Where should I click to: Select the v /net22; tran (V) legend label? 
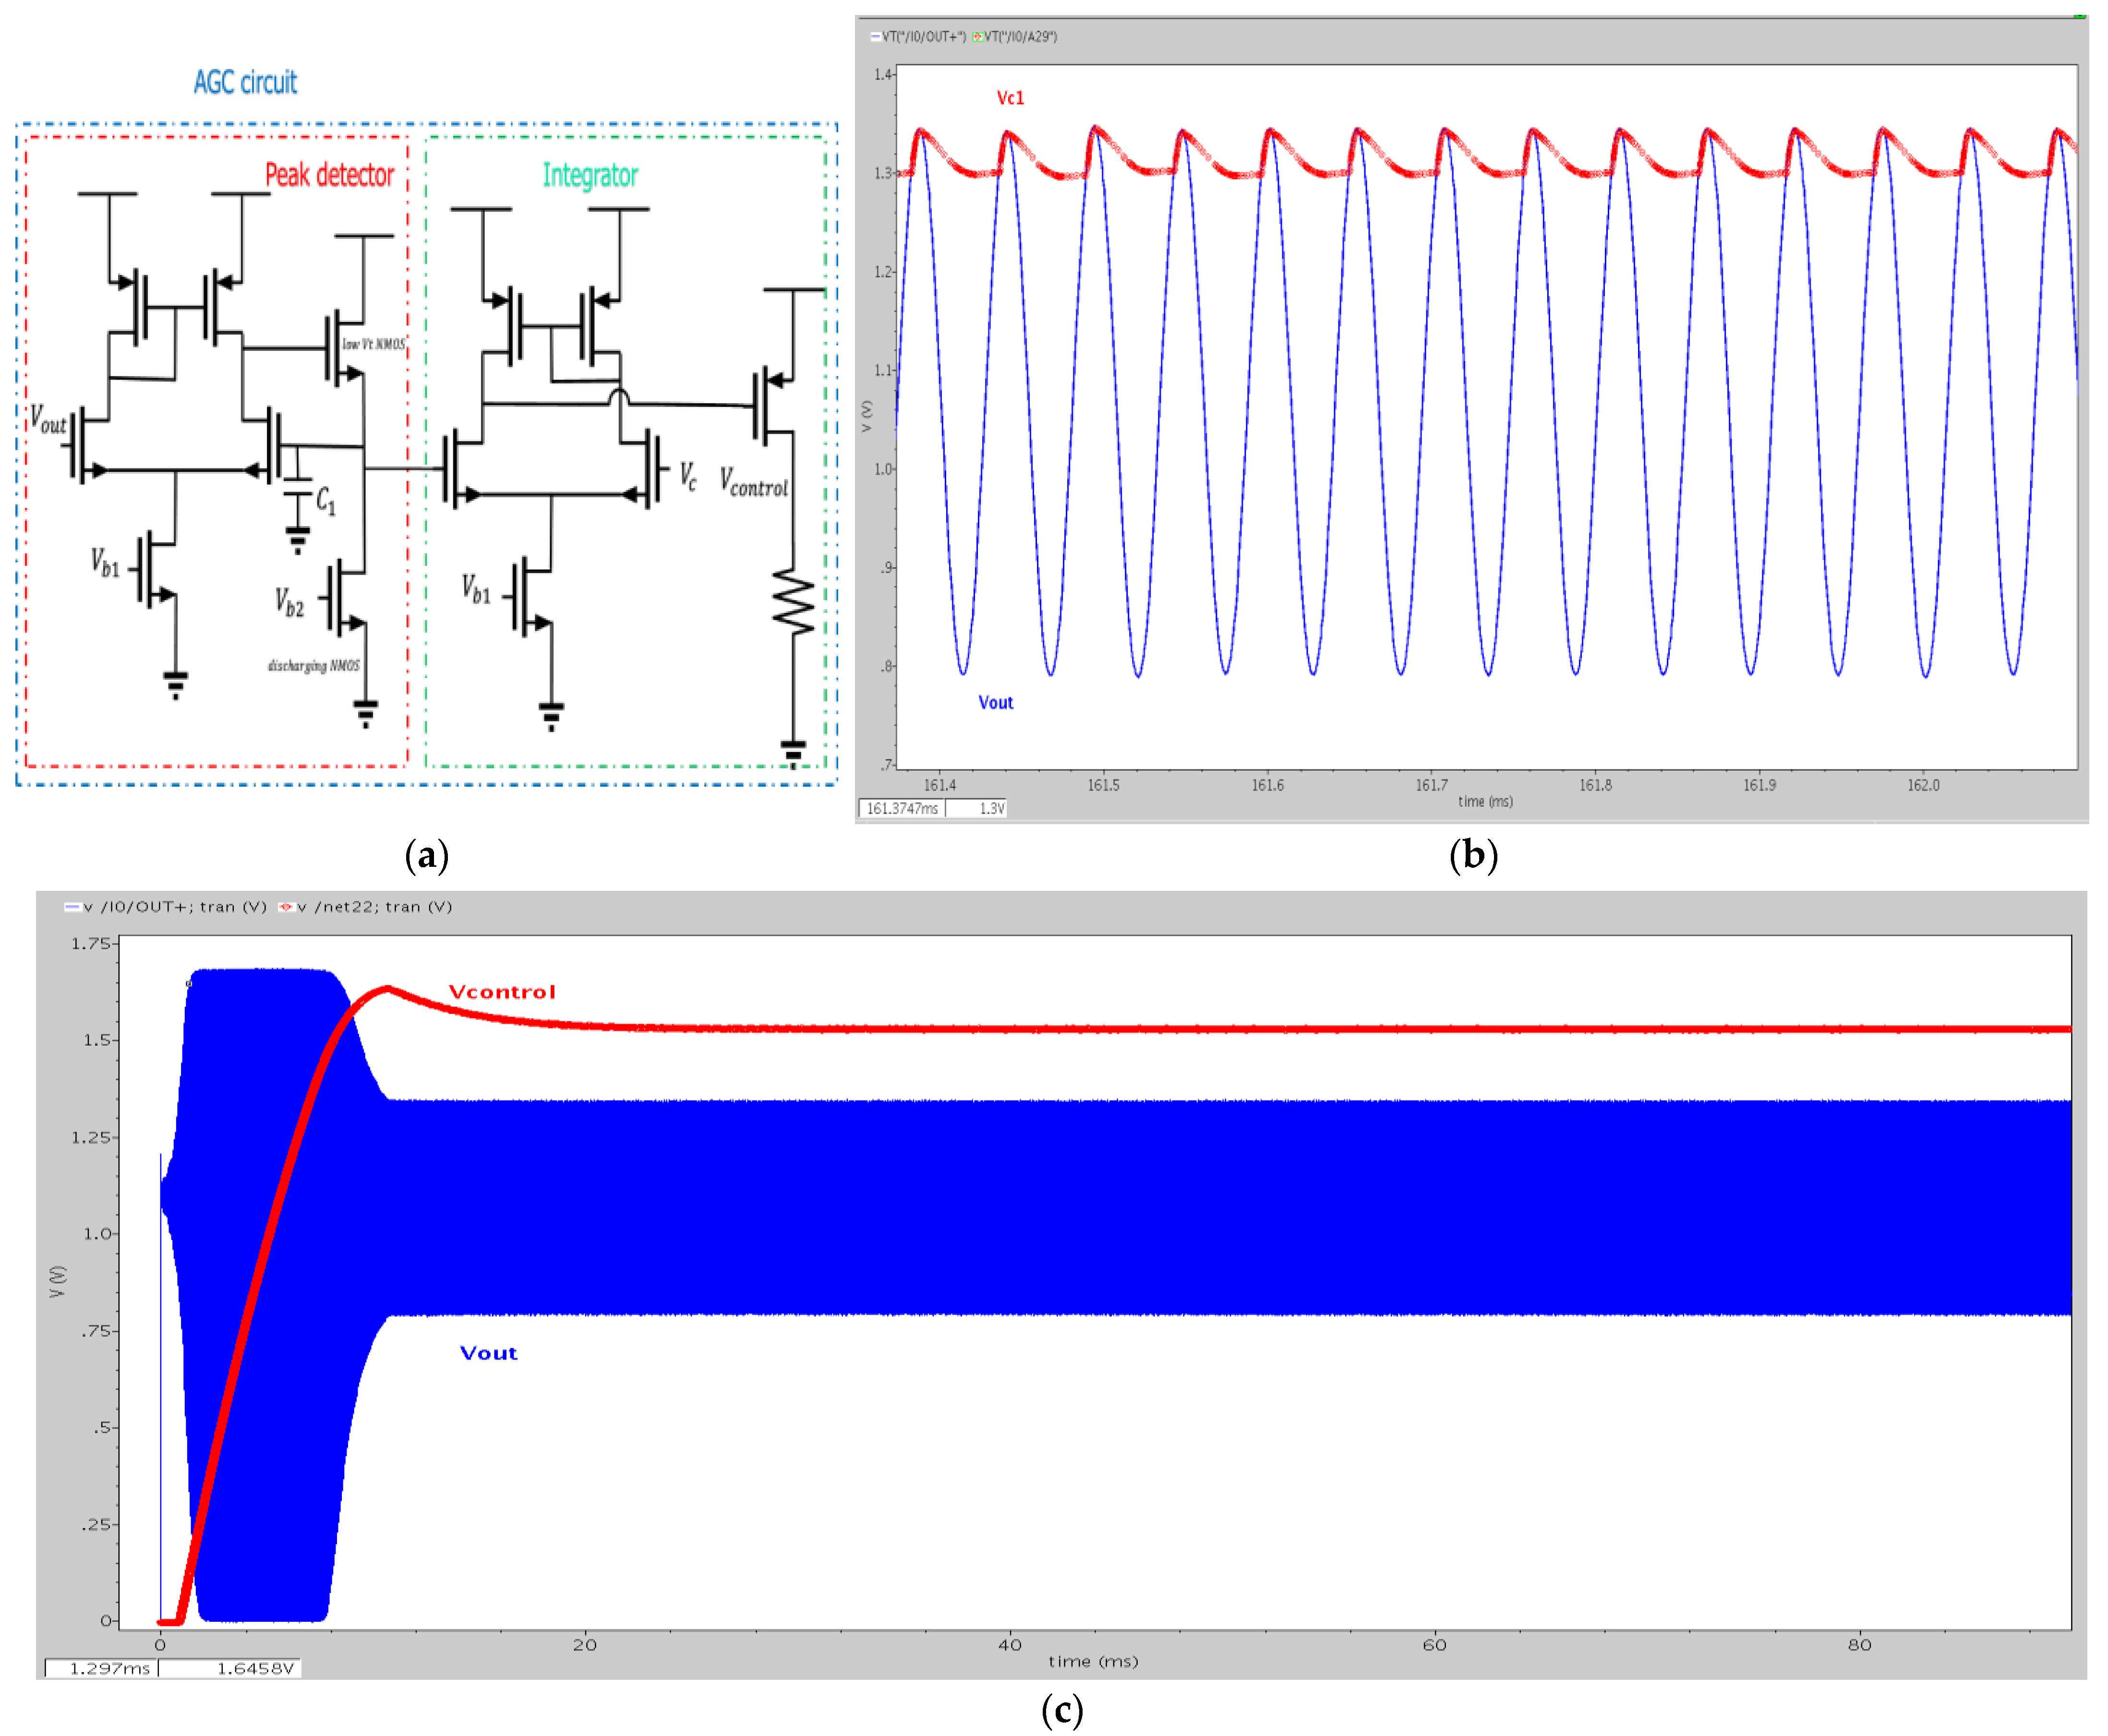click(x=375, y=907)
